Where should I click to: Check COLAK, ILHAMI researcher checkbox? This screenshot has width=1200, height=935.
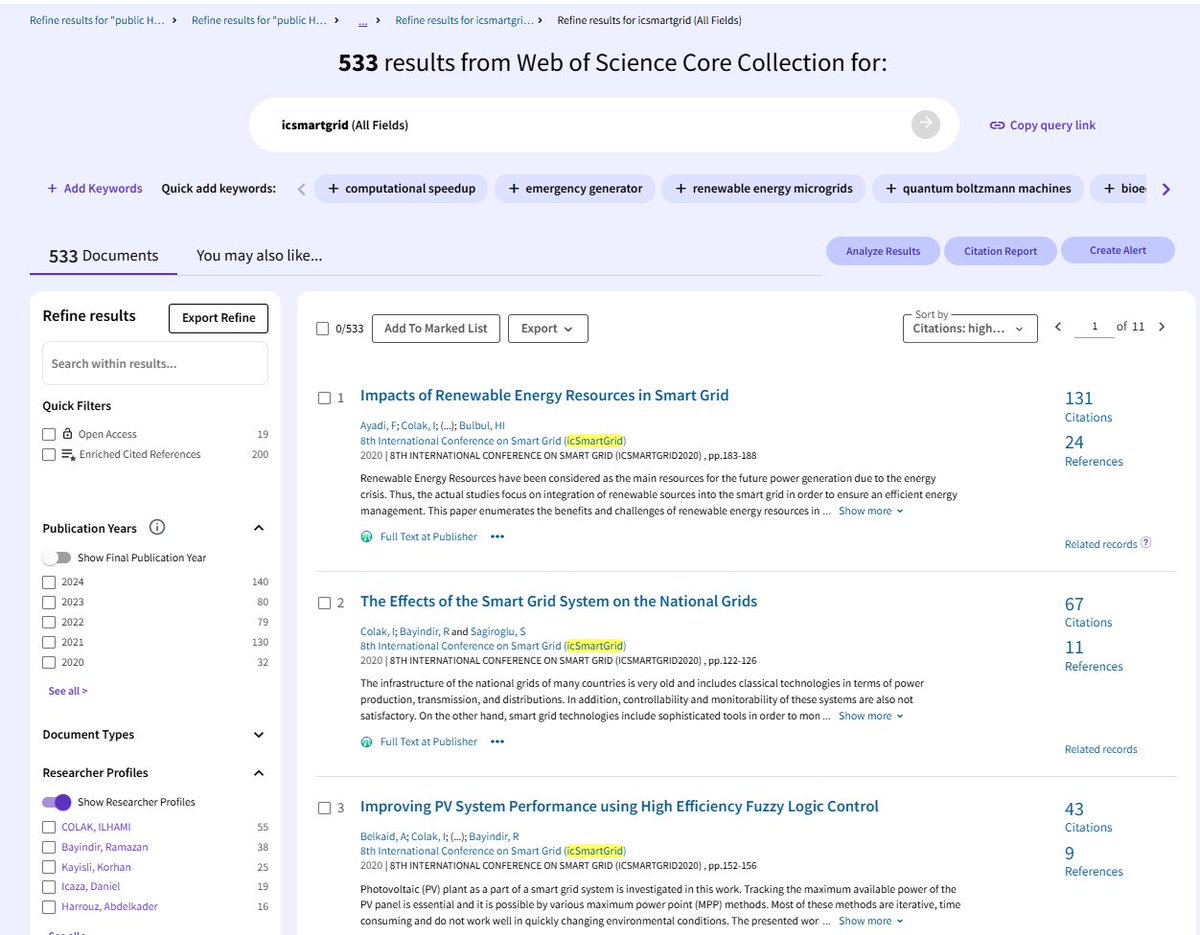[49, 827]
